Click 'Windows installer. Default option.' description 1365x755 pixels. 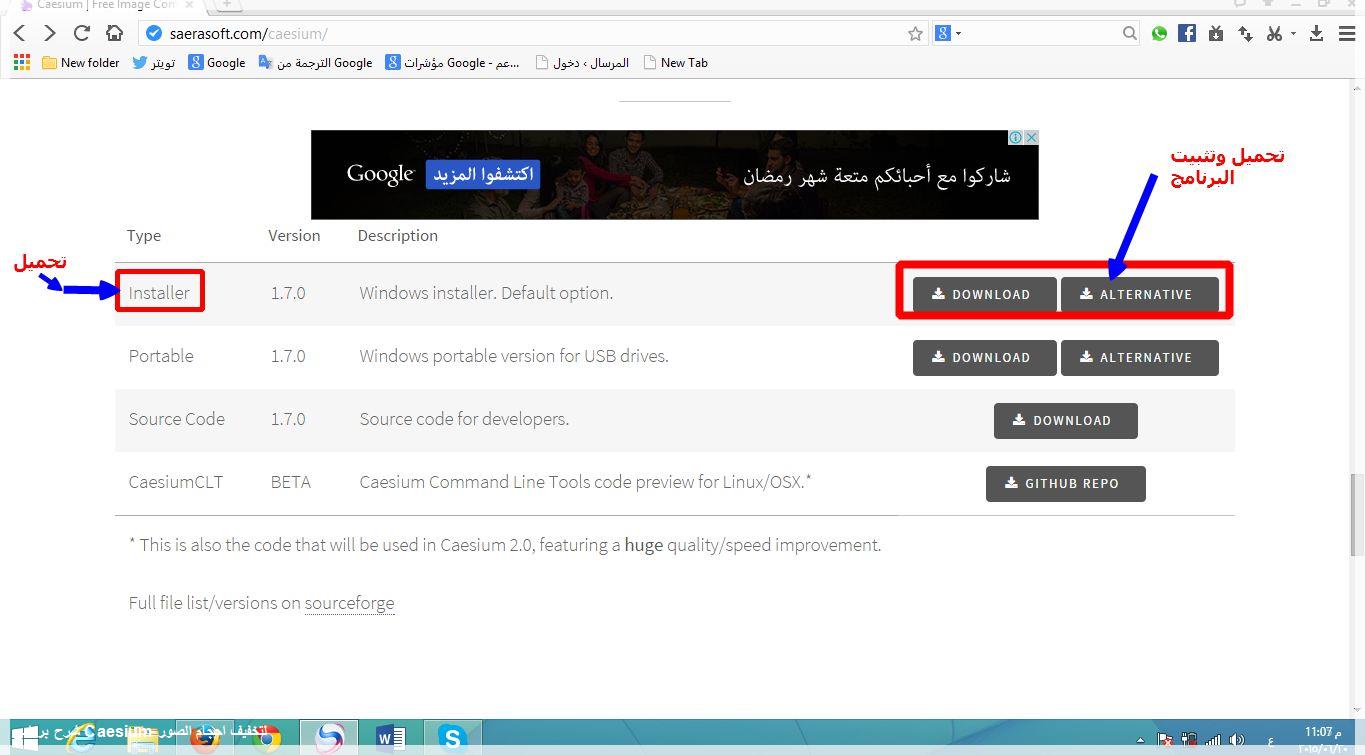coord(486,293)
